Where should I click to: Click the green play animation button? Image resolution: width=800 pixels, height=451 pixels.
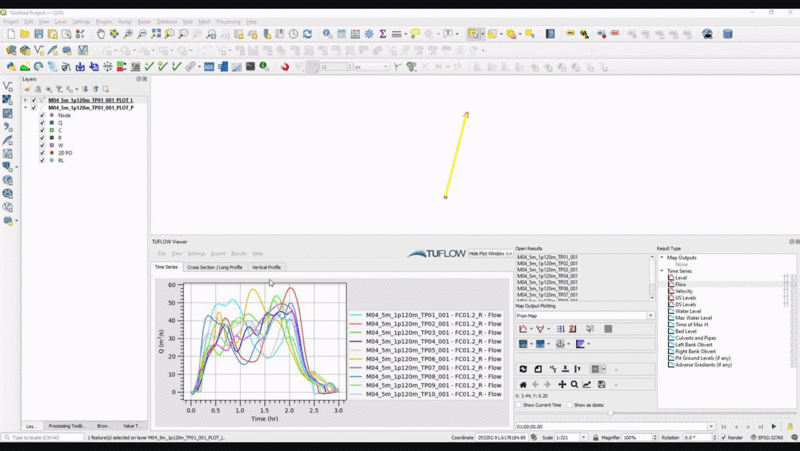click(773, 427)
